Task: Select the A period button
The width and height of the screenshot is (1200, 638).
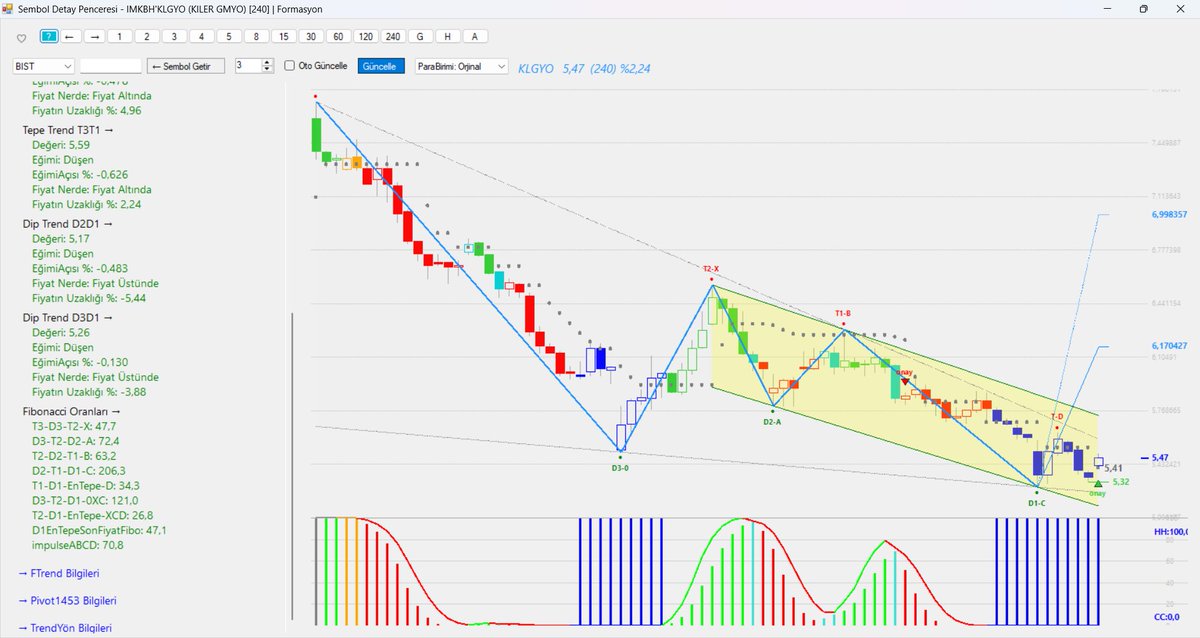Action: pos(474,36)
